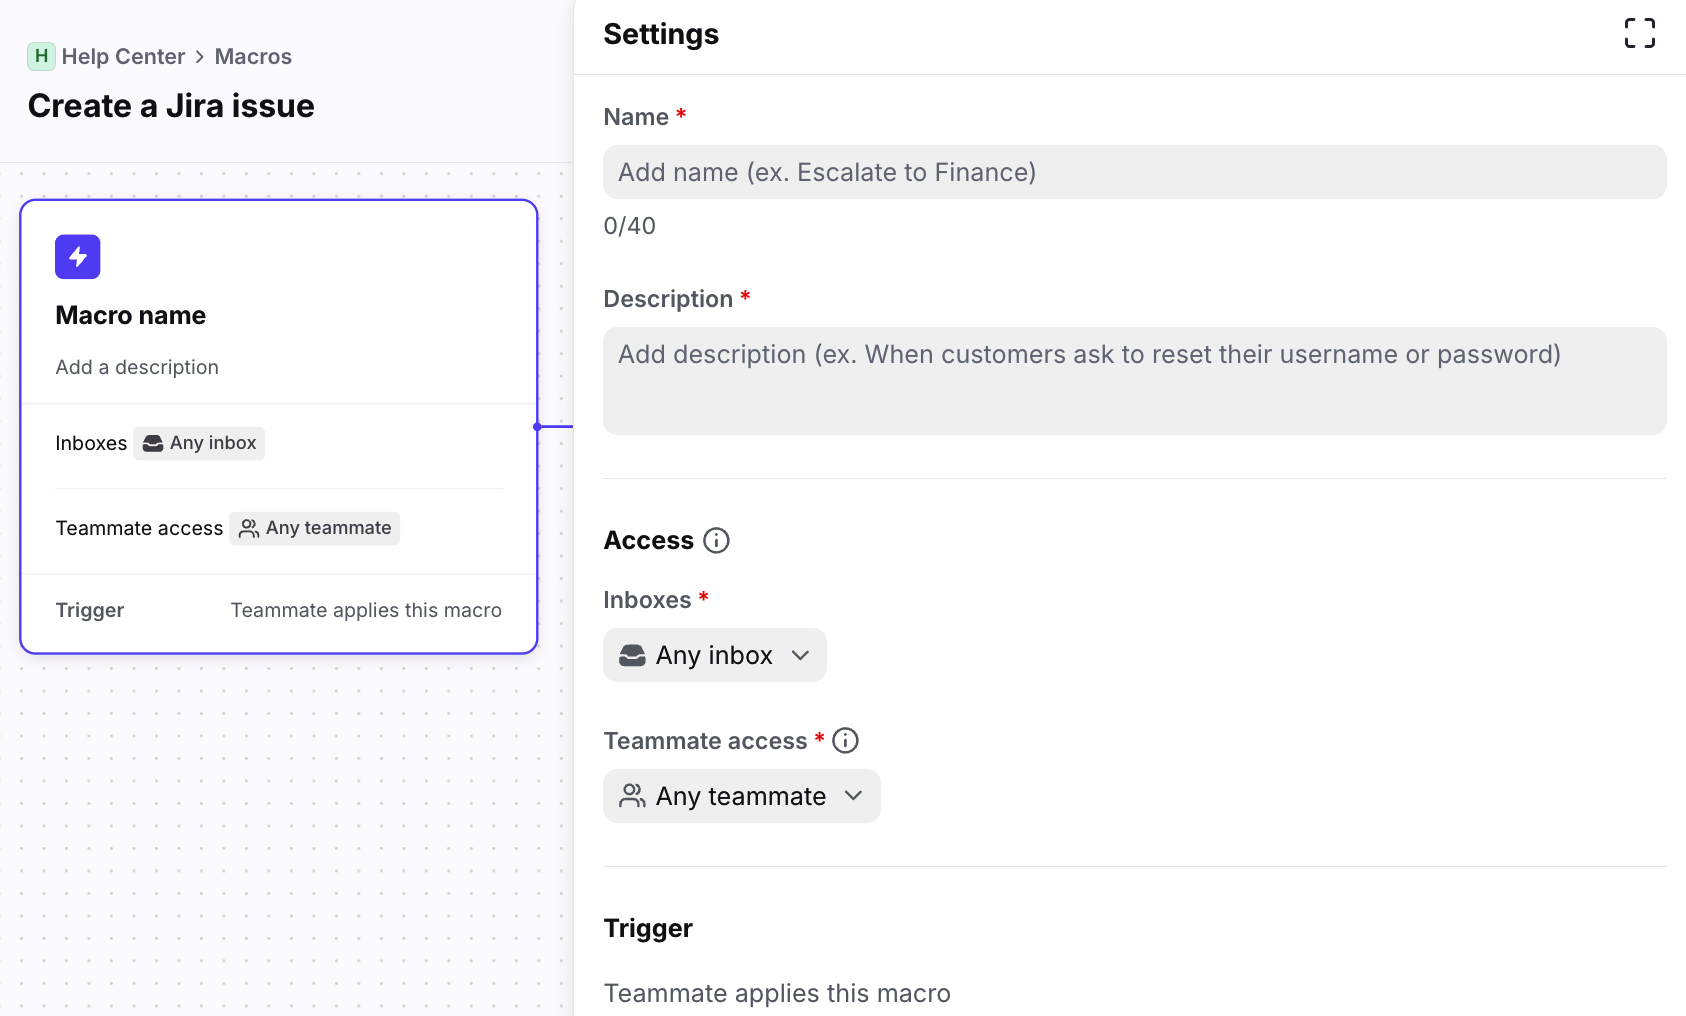The width and height of the screenshot is (1686, 1016).
Task: Click the Macro name heading on card
Action: click(131, 315)
